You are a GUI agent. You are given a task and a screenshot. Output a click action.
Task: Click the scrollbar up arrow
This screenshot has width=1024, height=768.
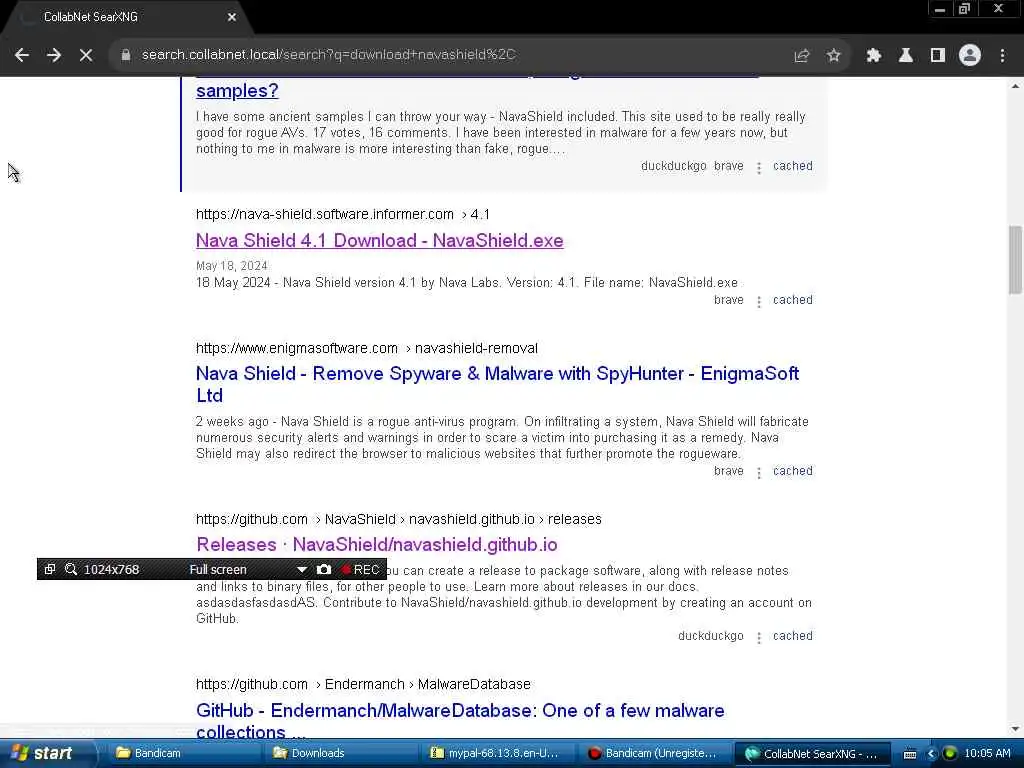(1015, 86)
